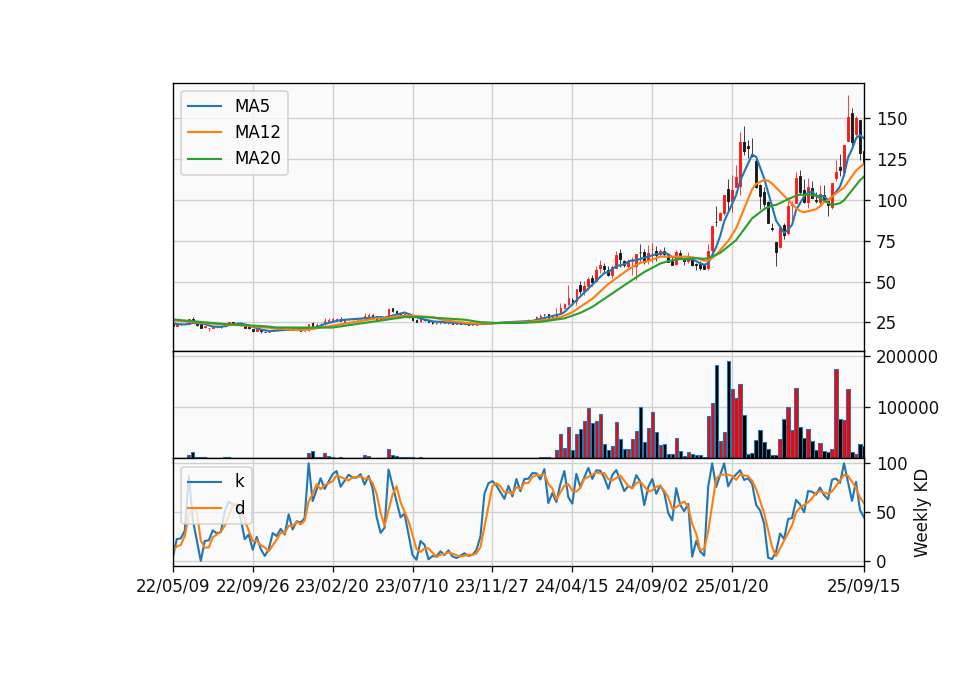Click the 25/01/20 date tick label

point(732,586)
